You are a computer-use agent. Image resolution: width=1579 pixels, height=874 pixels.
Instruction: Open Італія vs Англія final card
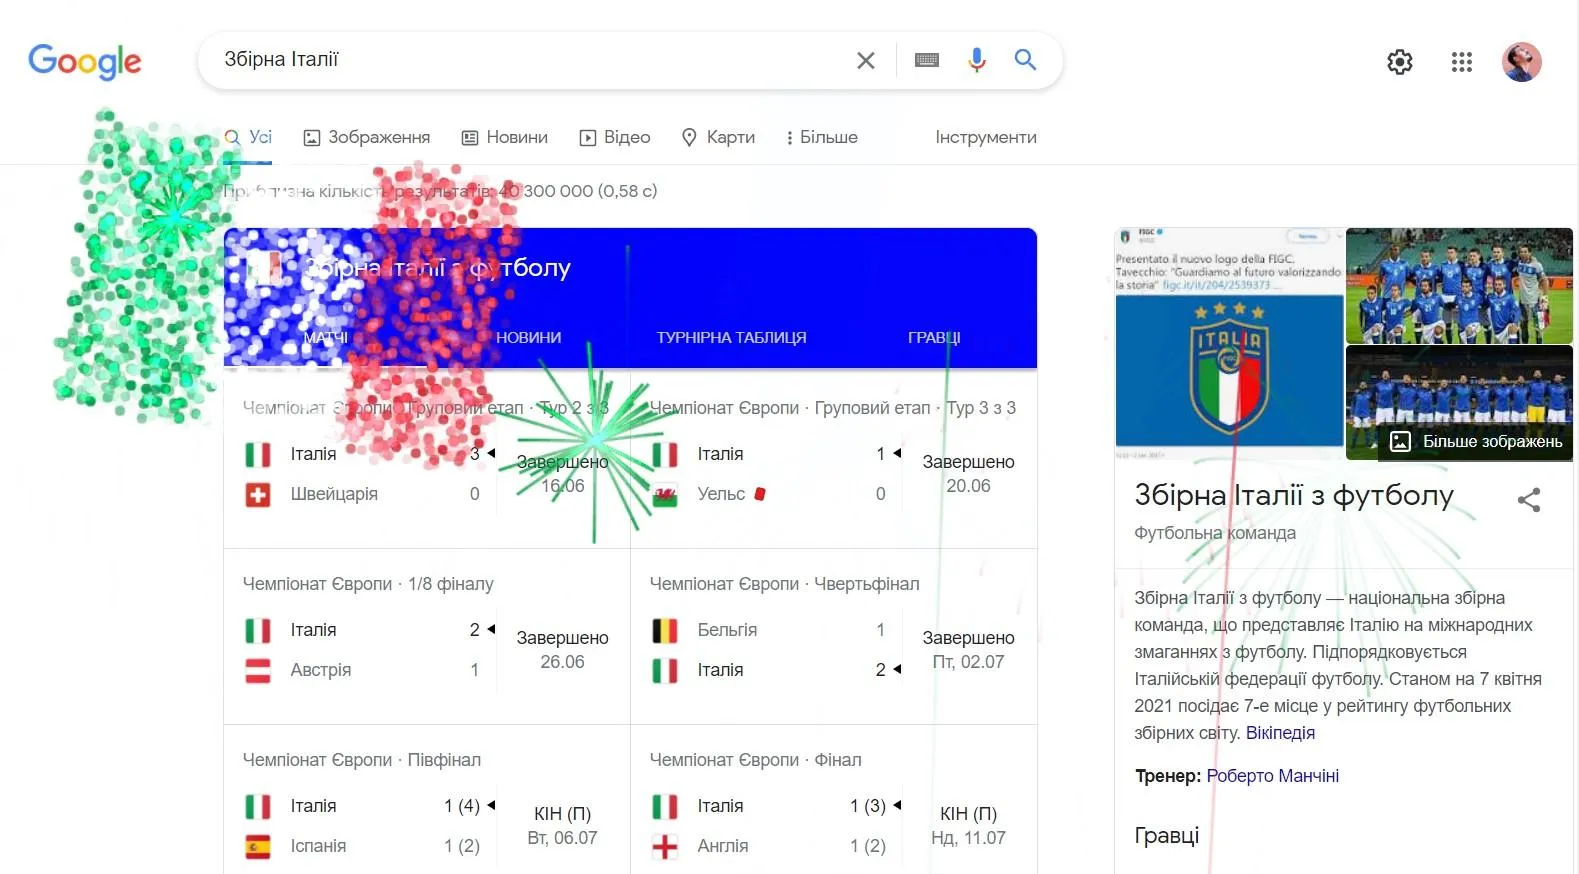coord(834,800)
